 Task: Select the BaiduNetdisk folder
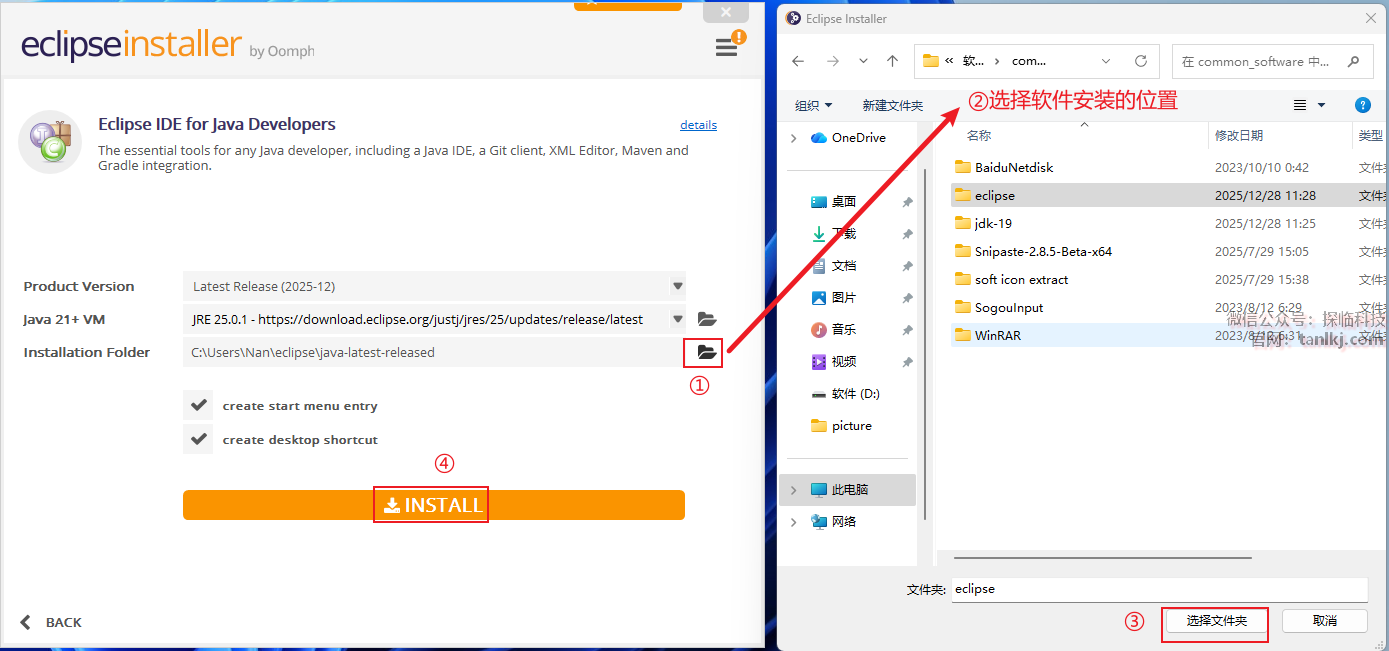tap(1014, 168)
